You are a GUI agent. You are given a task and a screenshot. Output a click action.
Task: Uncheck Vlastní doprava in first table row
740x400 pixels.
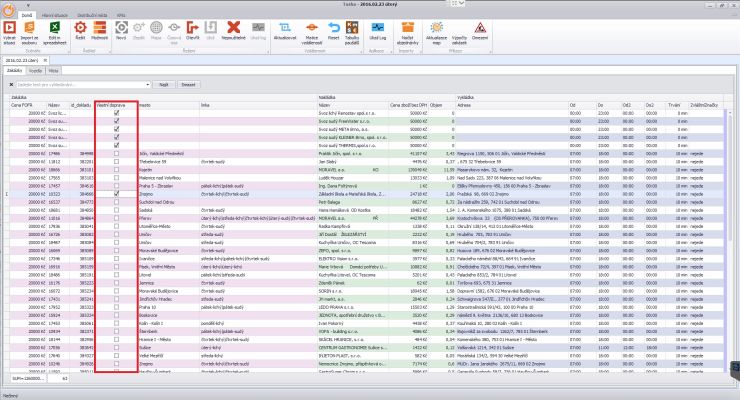coord(117,113)
